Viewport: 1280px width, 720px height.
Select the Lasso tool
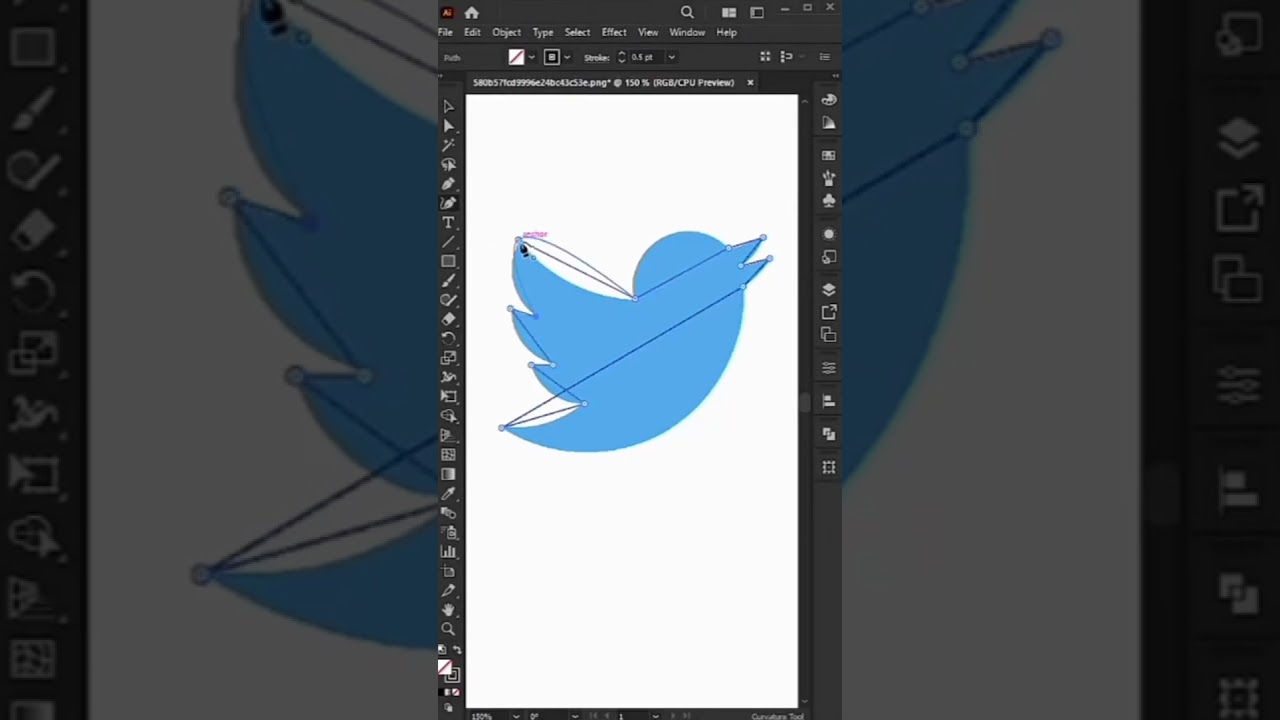[x=448, y=164]
